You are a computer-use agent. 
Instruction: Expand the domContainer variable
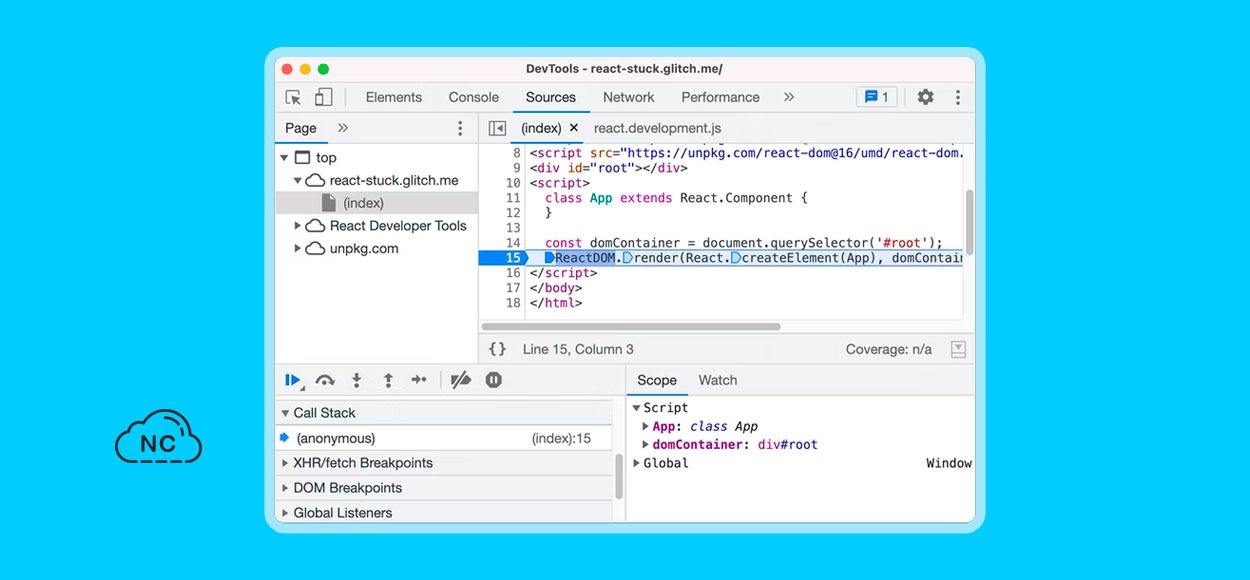(x=645, y=444)
